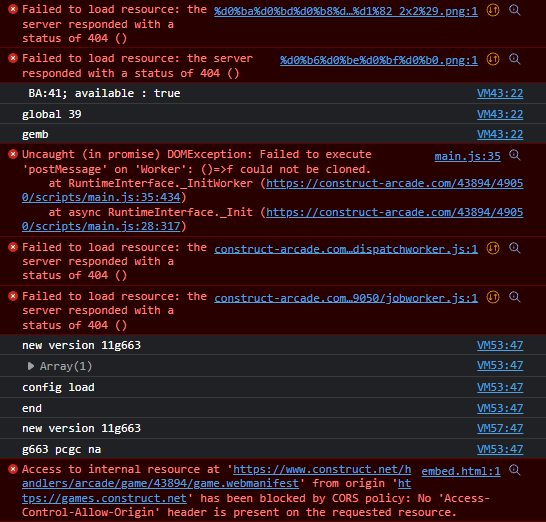Open VM43:22 link beside 'gemb' log
This screenshot has height=522, width=546.
(x=500, y=134)
